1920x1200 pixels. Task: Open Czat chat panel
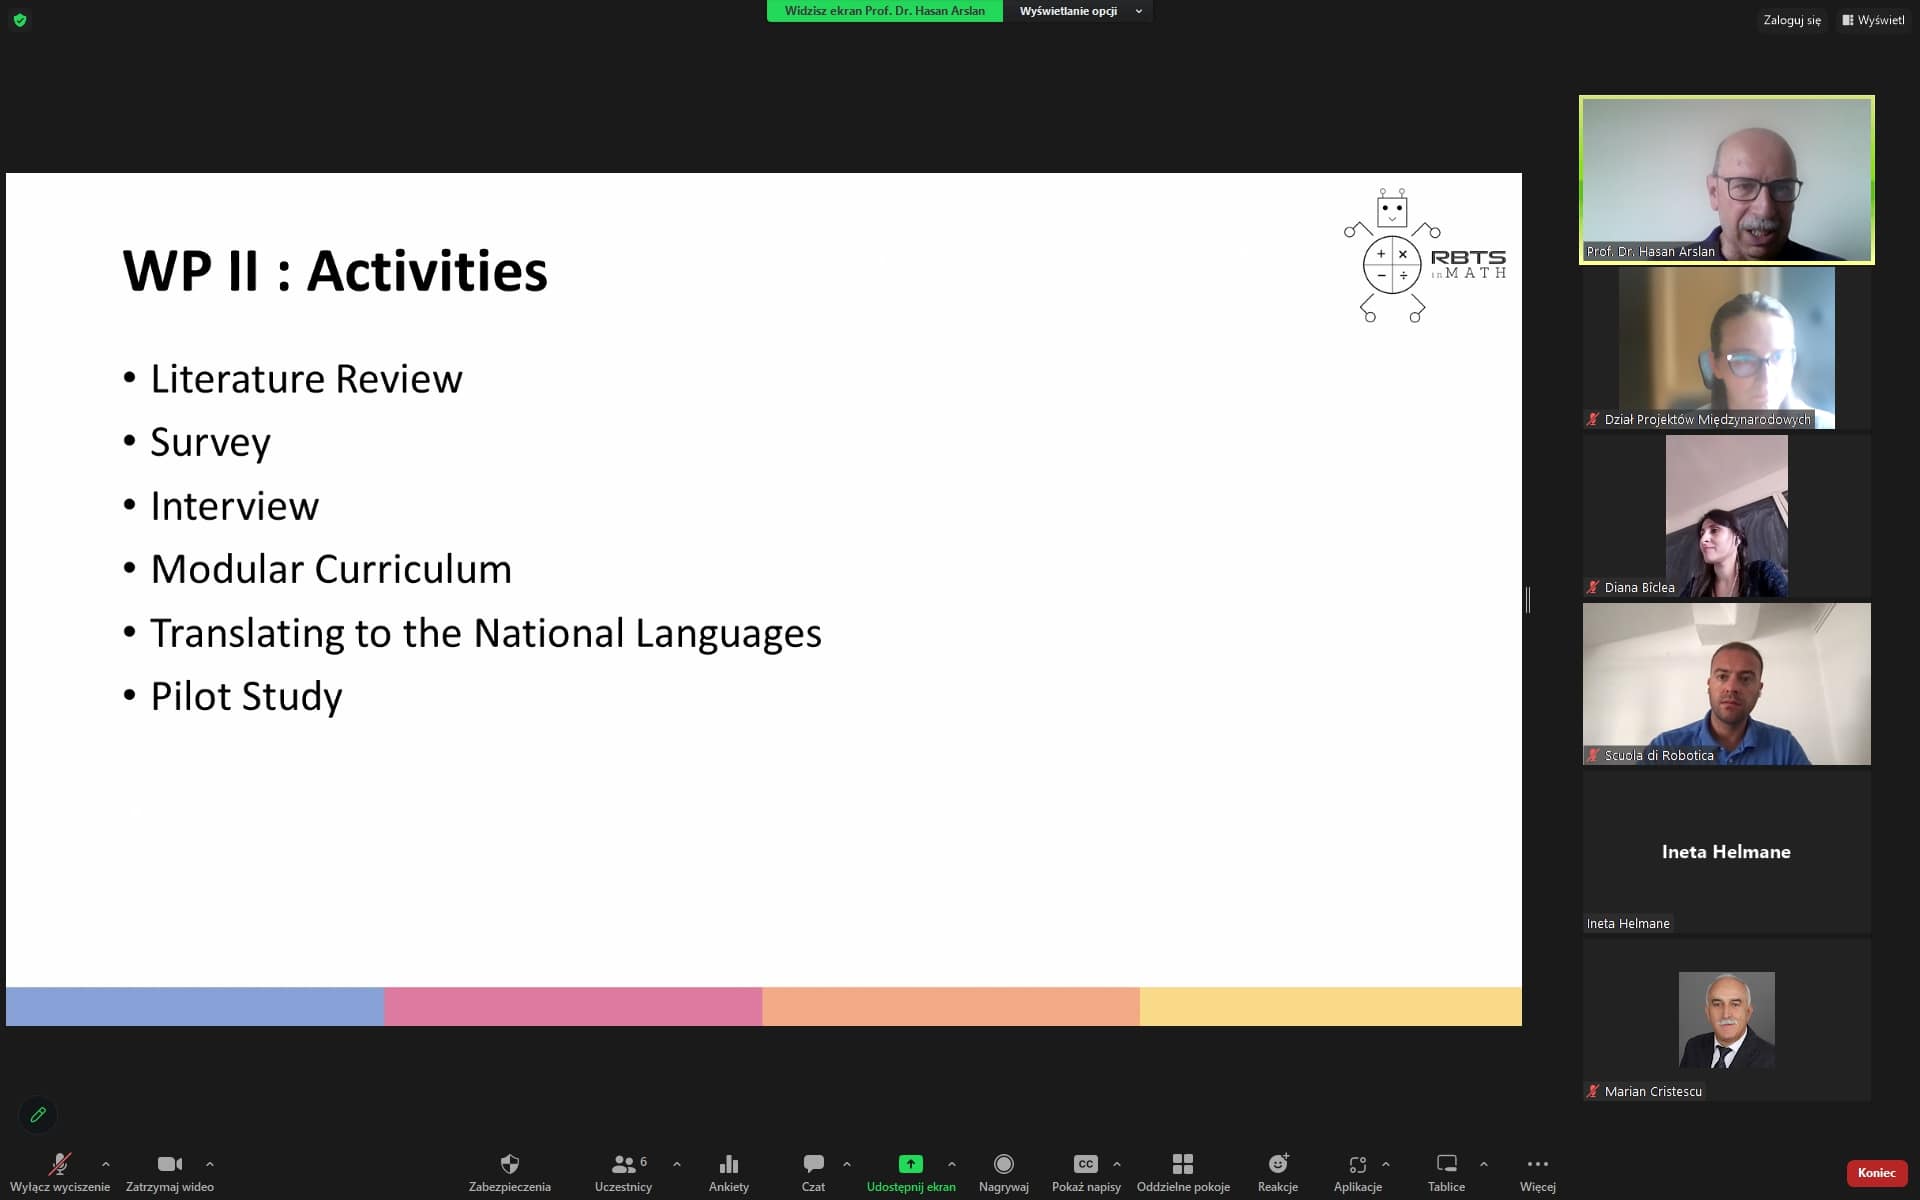813,1172
